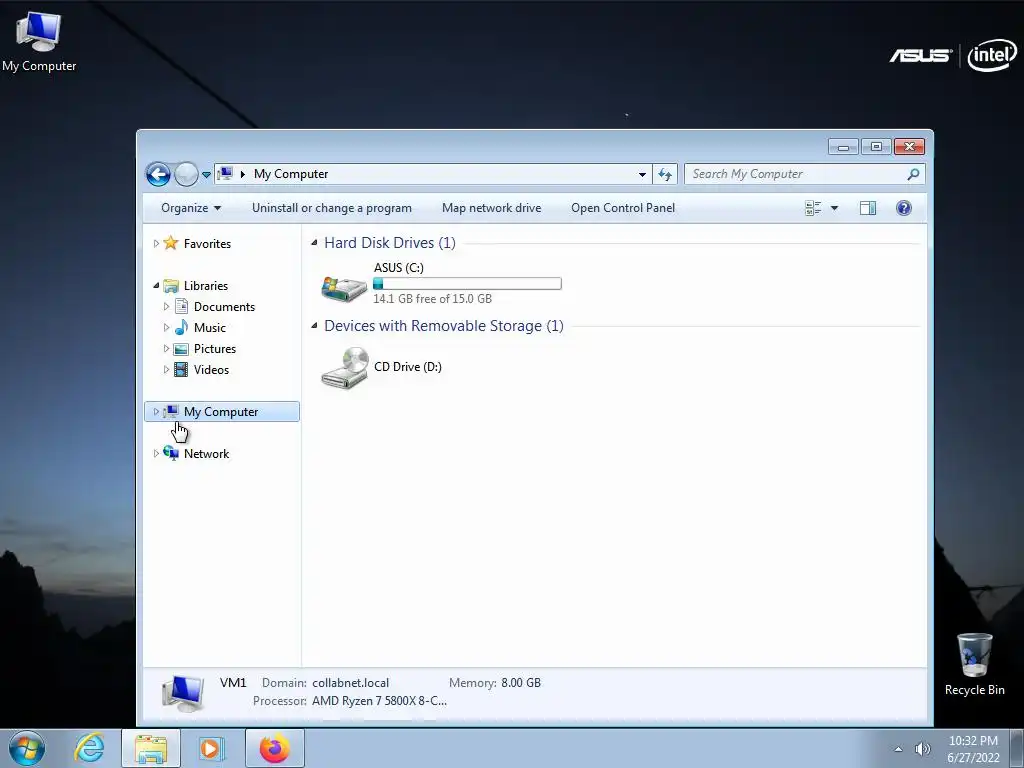This screenshot has width=1024, height=768.
Task: Click the AMD Ryzen 7 processor value
Action: 379,701
